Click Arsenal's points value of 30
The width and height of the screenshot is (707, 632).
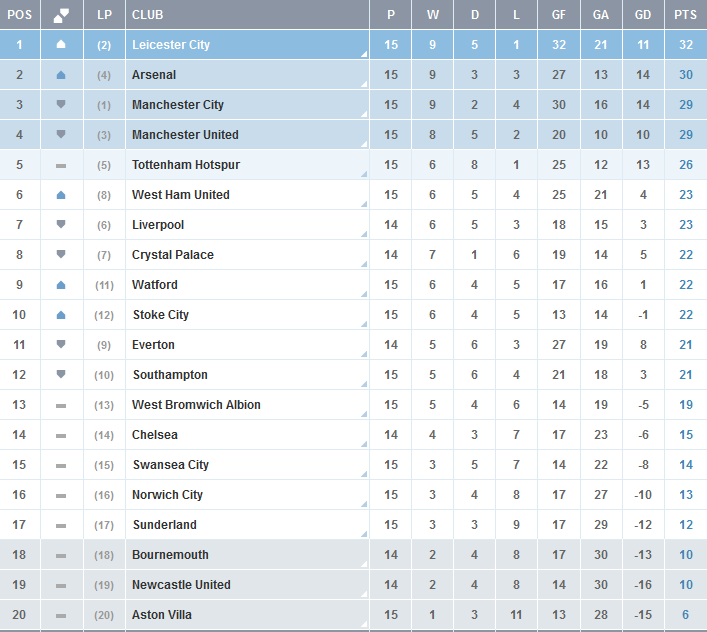click(685, 75)
